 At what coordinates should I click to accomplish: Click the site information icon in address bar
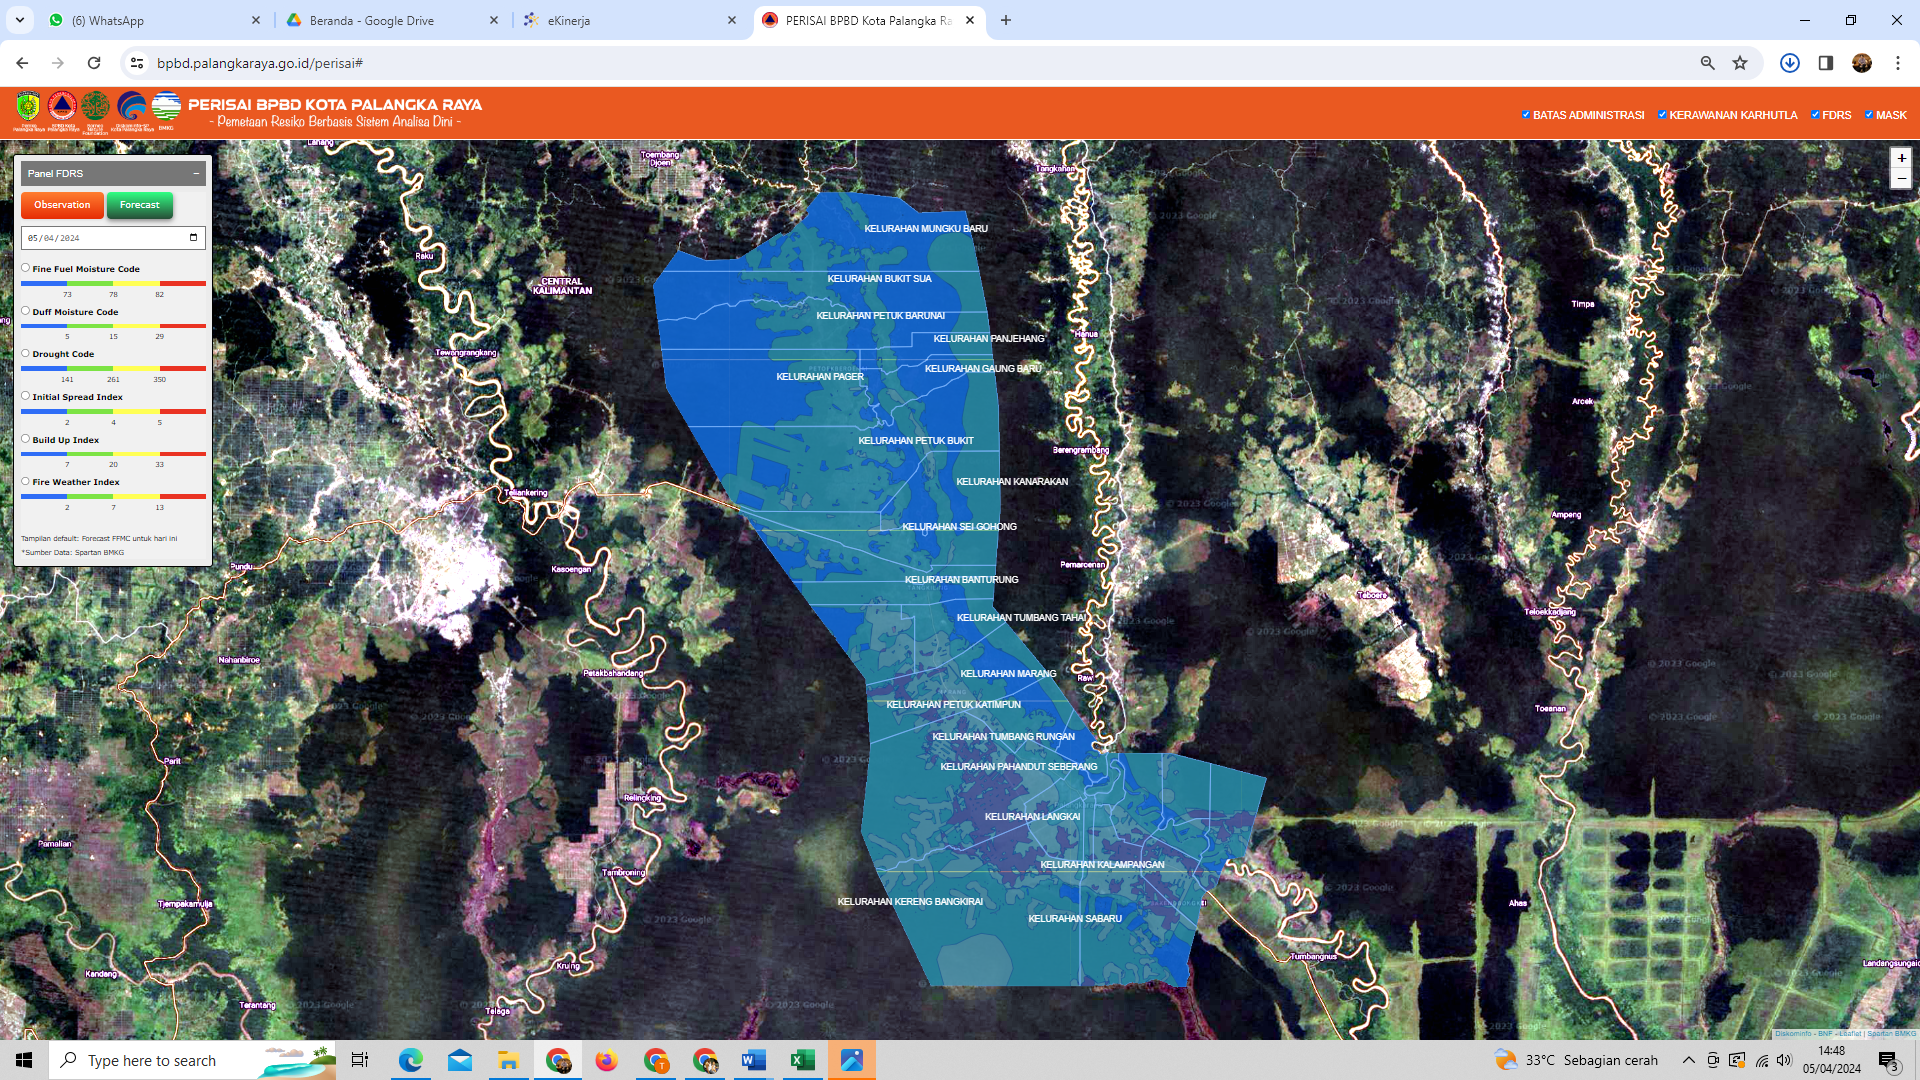point(137,63)
